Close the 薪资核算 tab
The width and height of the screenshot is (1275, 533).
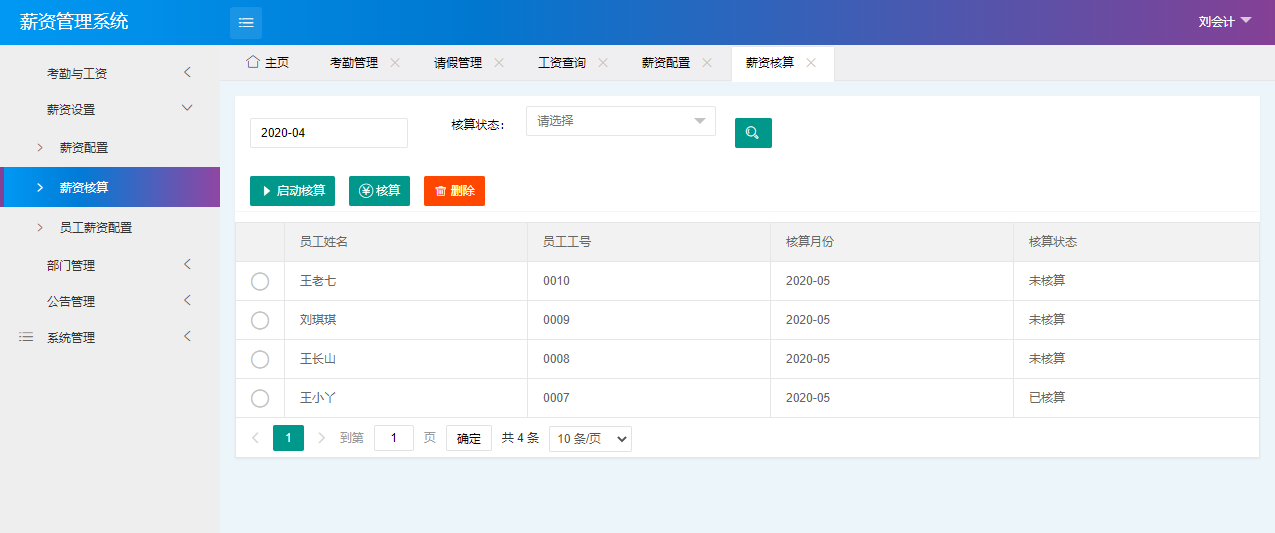point(811,62)
